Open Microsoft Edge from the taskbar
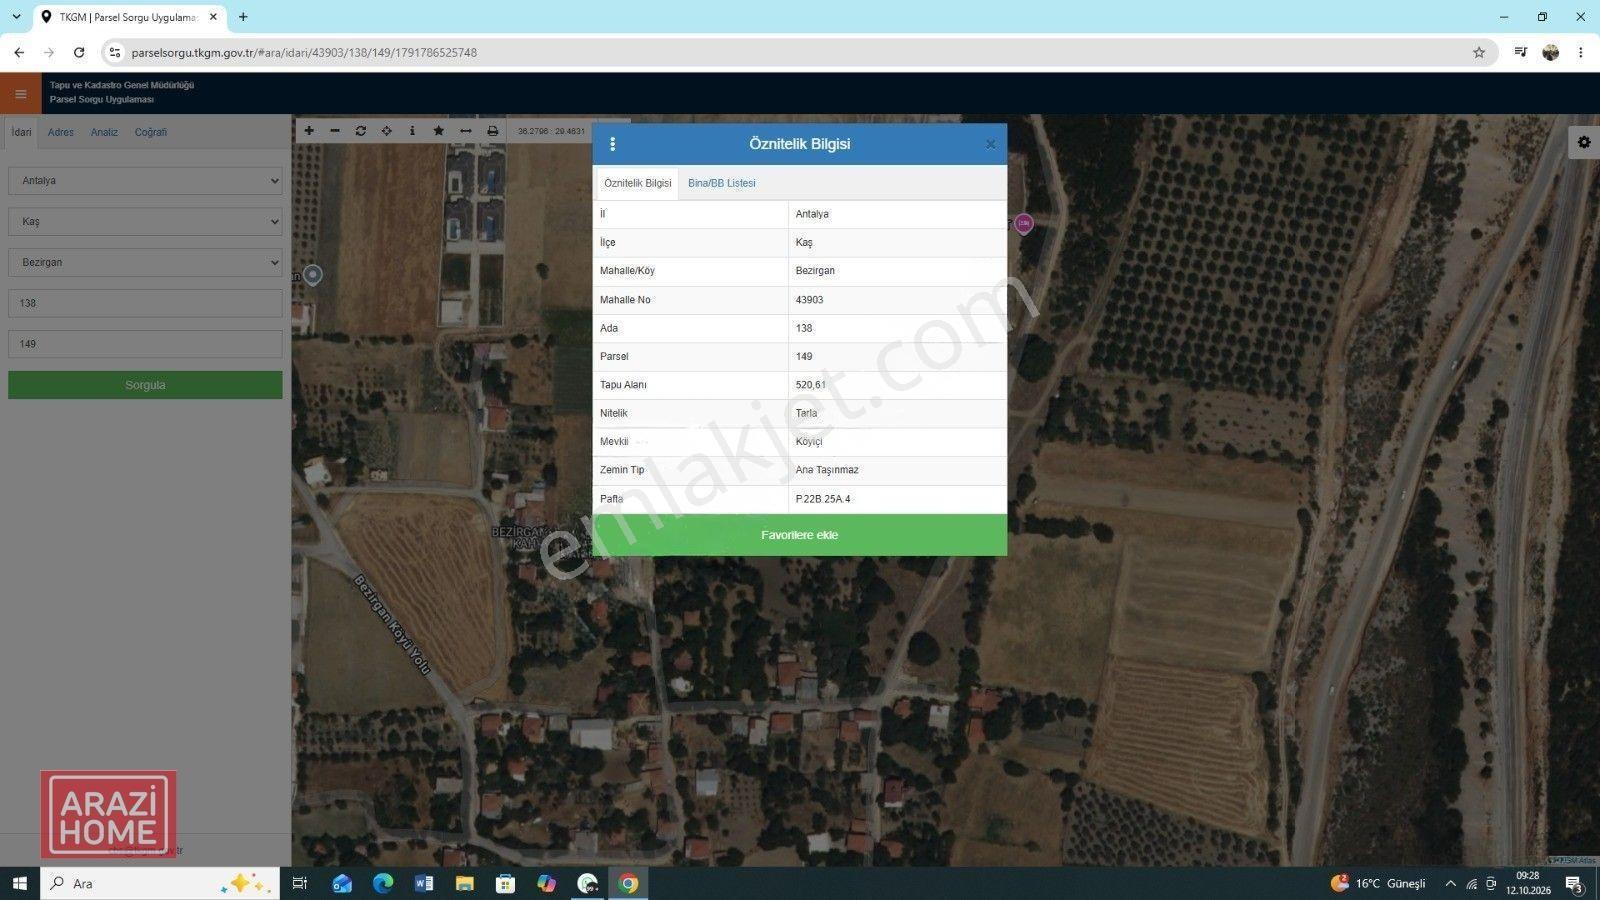This screenshot has height=900, width=1600. pyautogui.click(x=383, y=883)
